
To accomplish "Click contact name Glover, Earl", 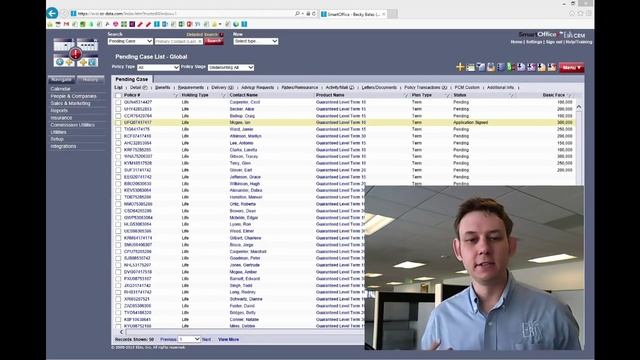I will (241, 170).
